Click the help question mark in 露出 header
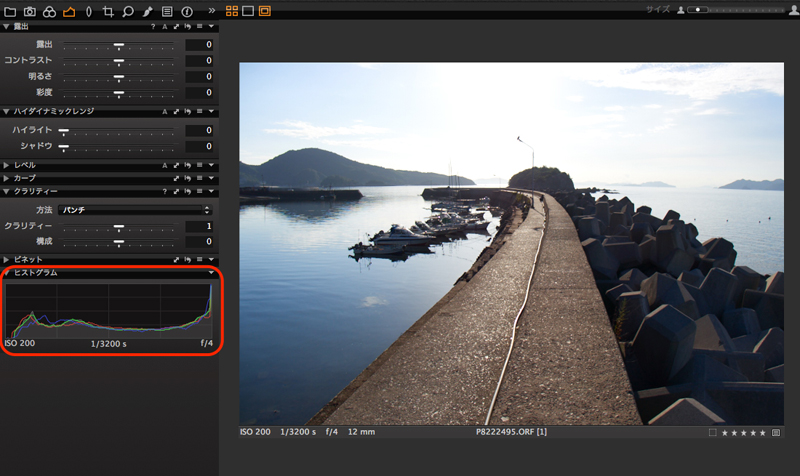This screenshot has width=800, height=476. 152,27
